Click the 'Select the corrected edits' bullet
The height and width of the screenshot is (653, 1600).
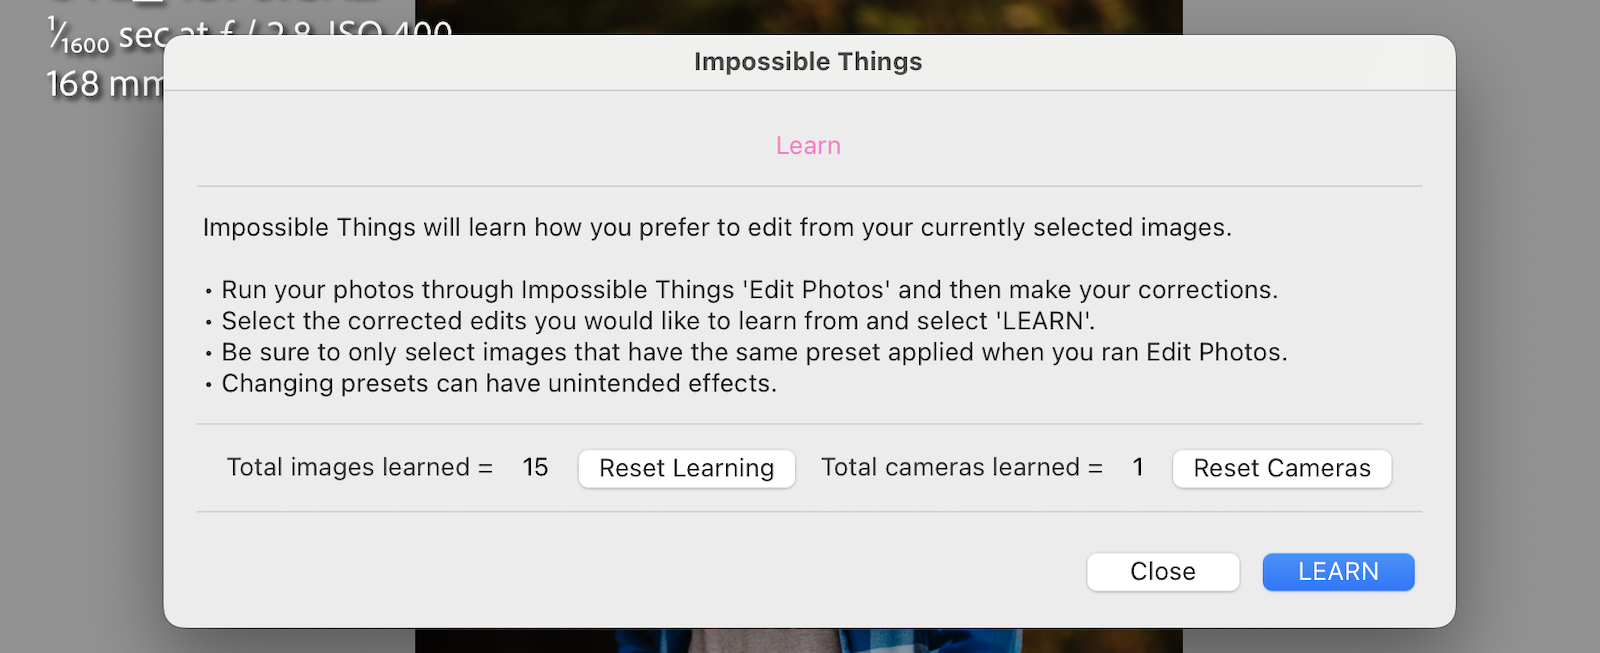coord(658,321)
